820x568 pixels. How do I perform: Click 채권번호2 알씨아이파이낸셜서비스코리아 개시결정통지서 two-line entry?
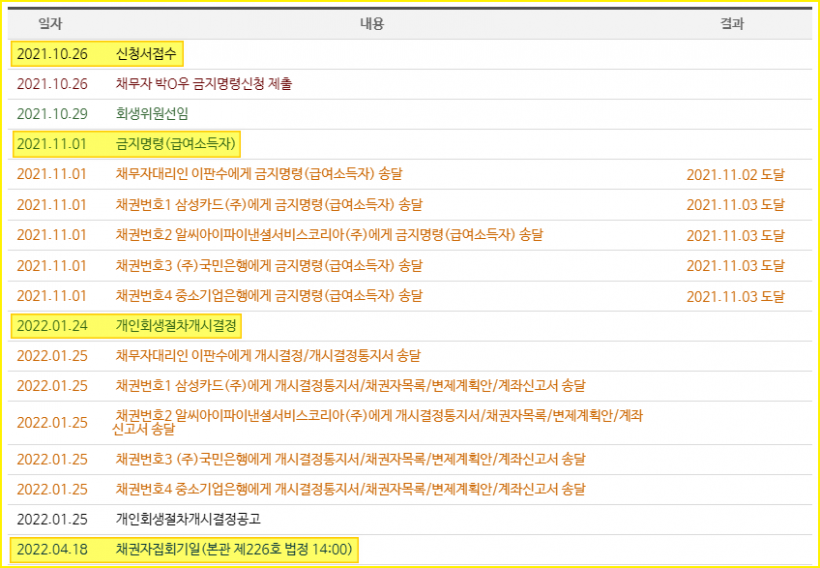click(377, 423)
